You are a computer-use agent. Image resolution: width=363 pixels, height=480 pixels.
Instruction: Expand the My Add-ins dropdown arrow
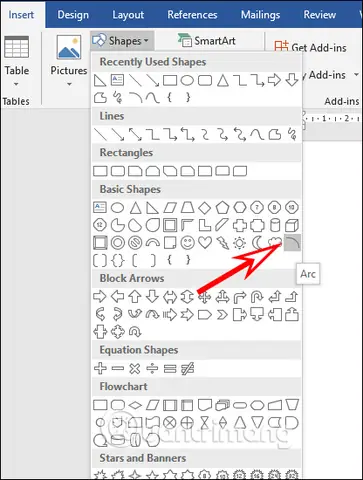[356, 75]
